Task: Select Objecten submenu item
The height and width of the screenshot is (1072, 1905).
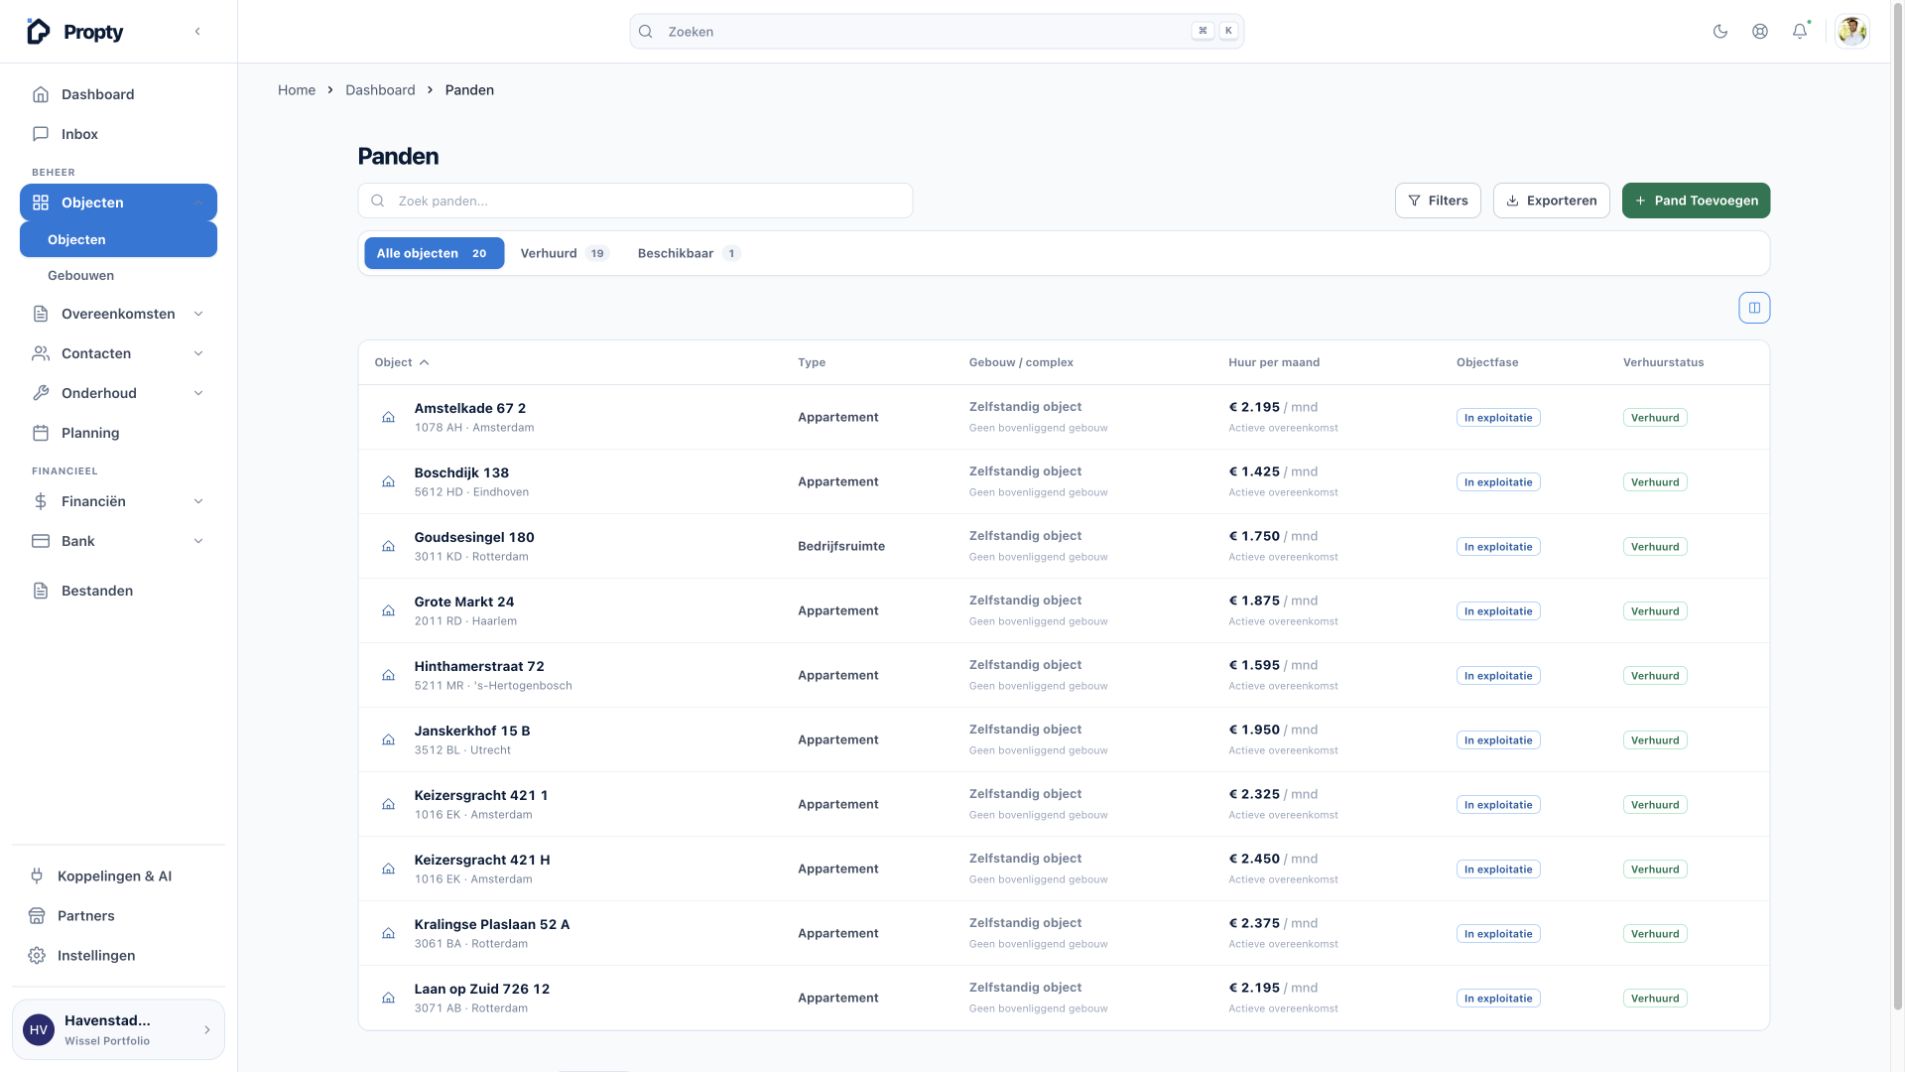Action: pos(118,239)
